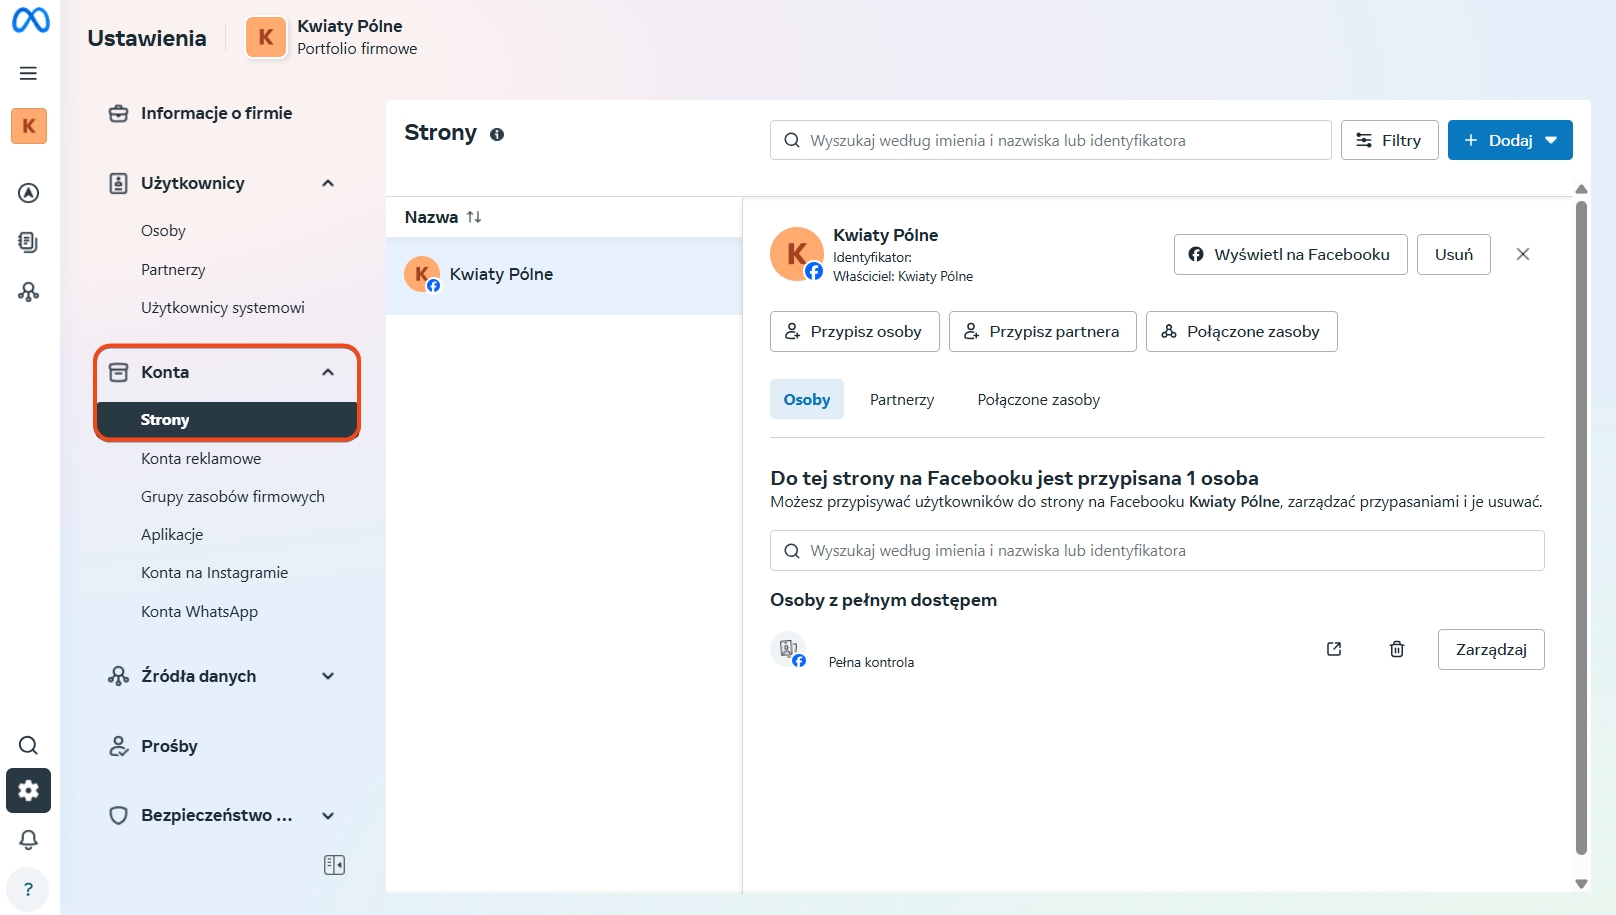Click the search magnifier icon in rail

pyautogui.click(x=28, y=745)
